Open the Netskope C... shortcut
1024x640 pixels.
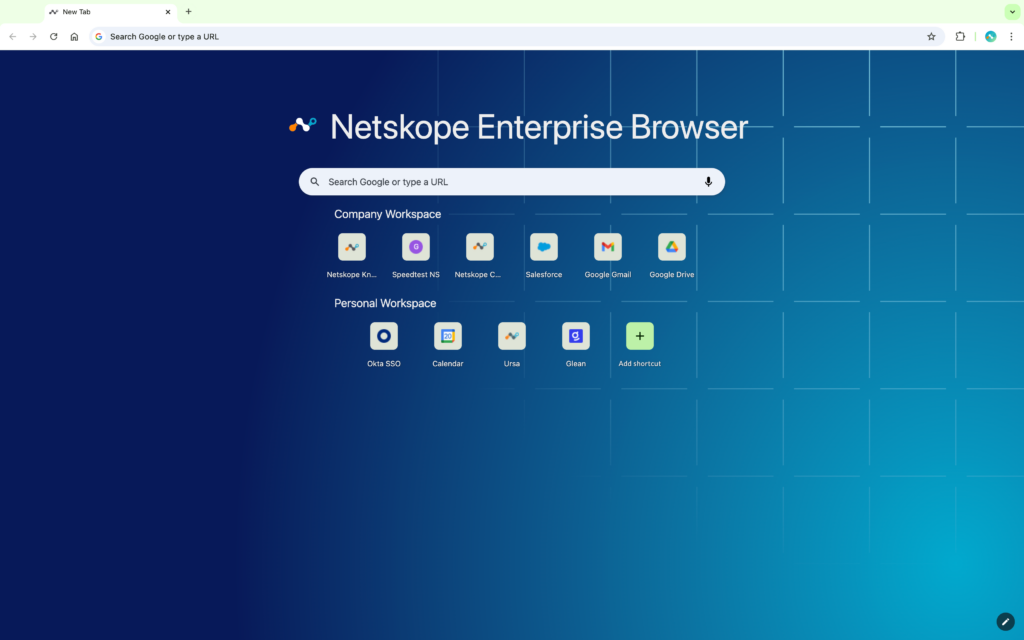click(x=479, y=248)
